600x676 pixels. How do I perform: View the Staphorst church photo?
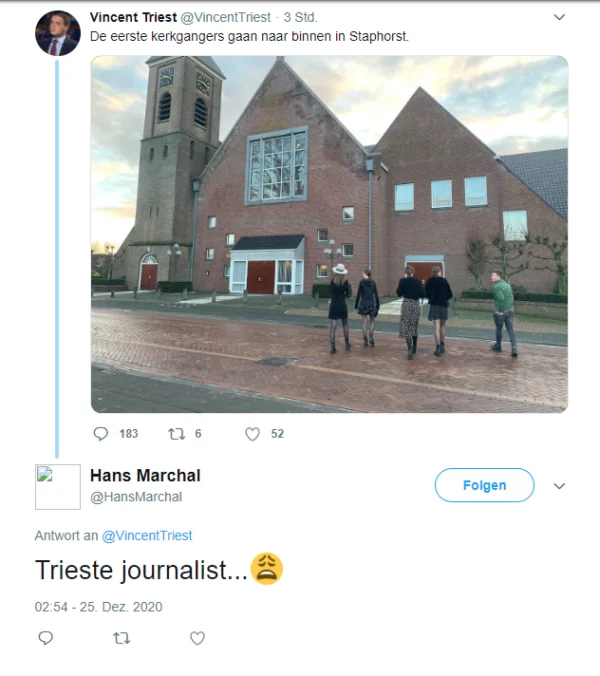329,234
